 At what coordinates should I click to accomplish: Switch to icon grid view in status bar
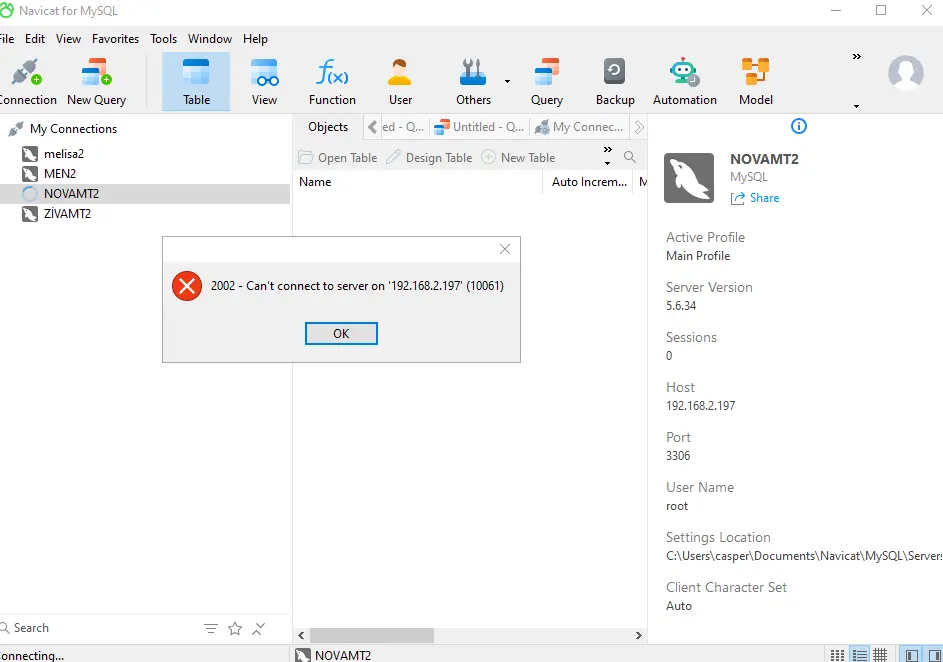click(x=837, y=655)
